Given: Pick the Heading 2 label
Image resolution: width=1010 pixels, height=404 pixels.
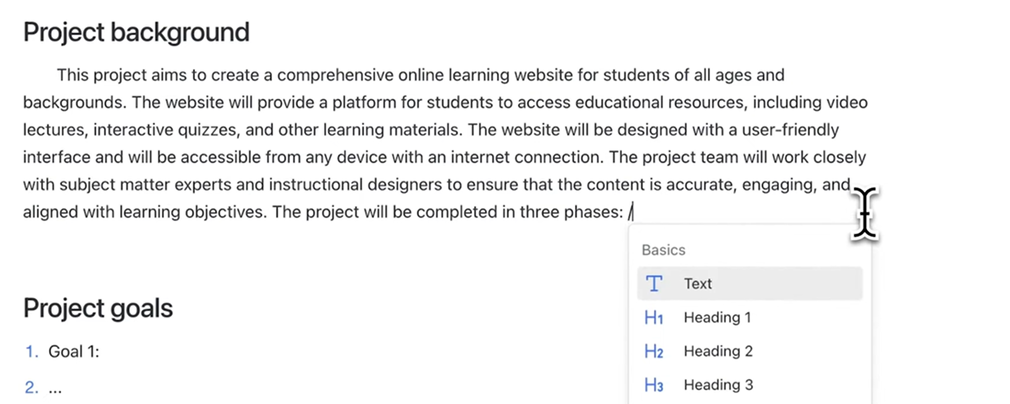Looking at the screenshot, I should [718, 352].
